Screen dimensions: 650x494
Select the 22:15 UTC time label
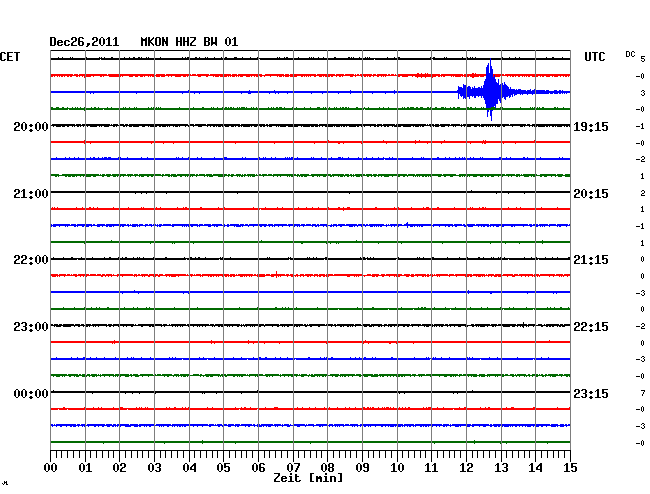(x=591, y=327)
